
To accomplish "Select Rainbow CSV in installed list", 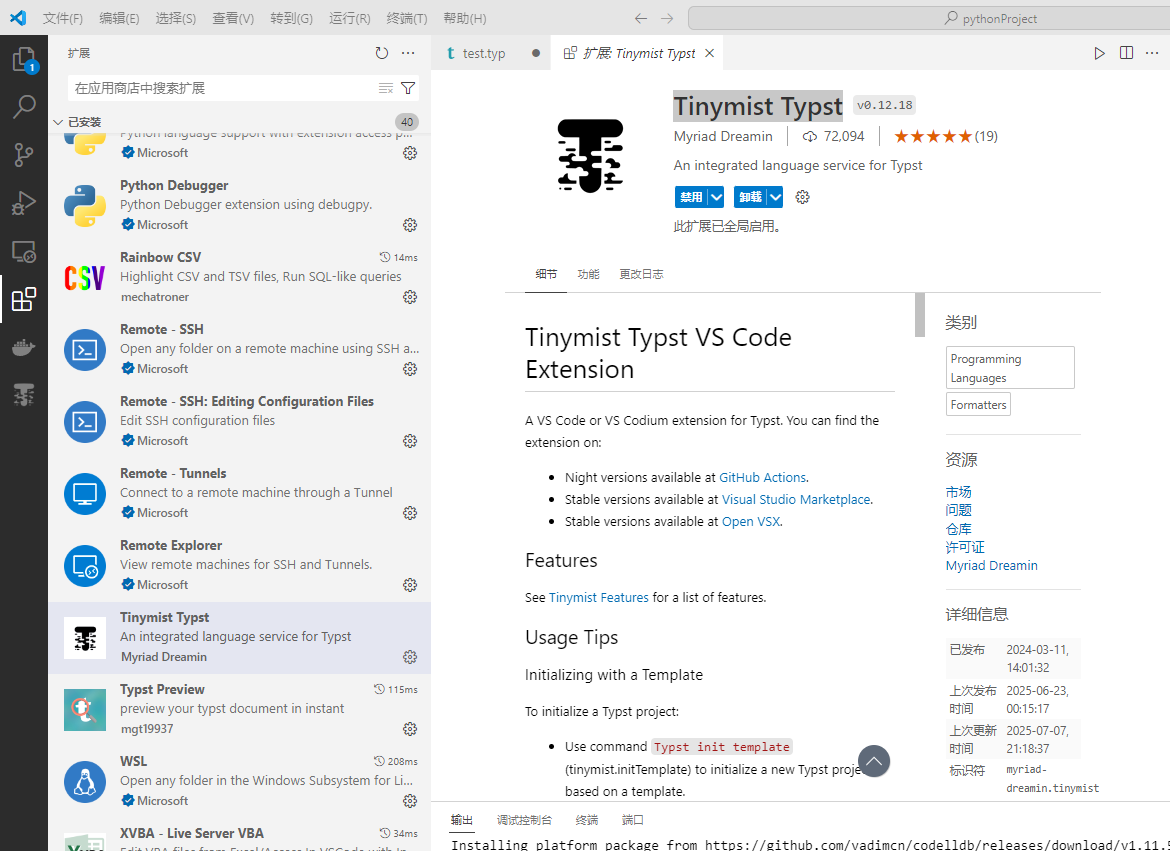I will (x=240, y=278).
